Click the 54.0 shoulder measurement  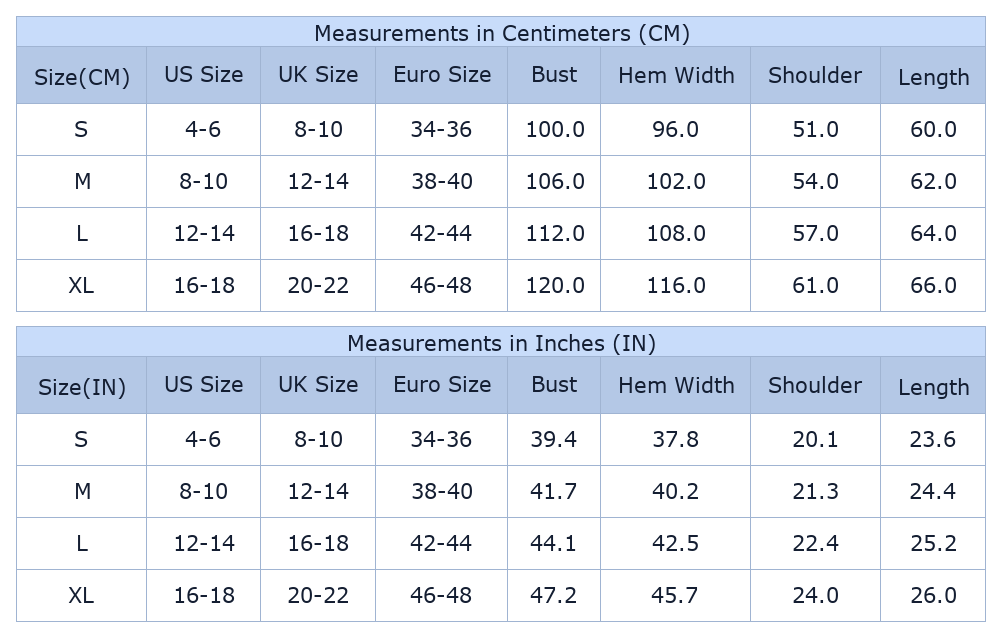coord(815,181)
